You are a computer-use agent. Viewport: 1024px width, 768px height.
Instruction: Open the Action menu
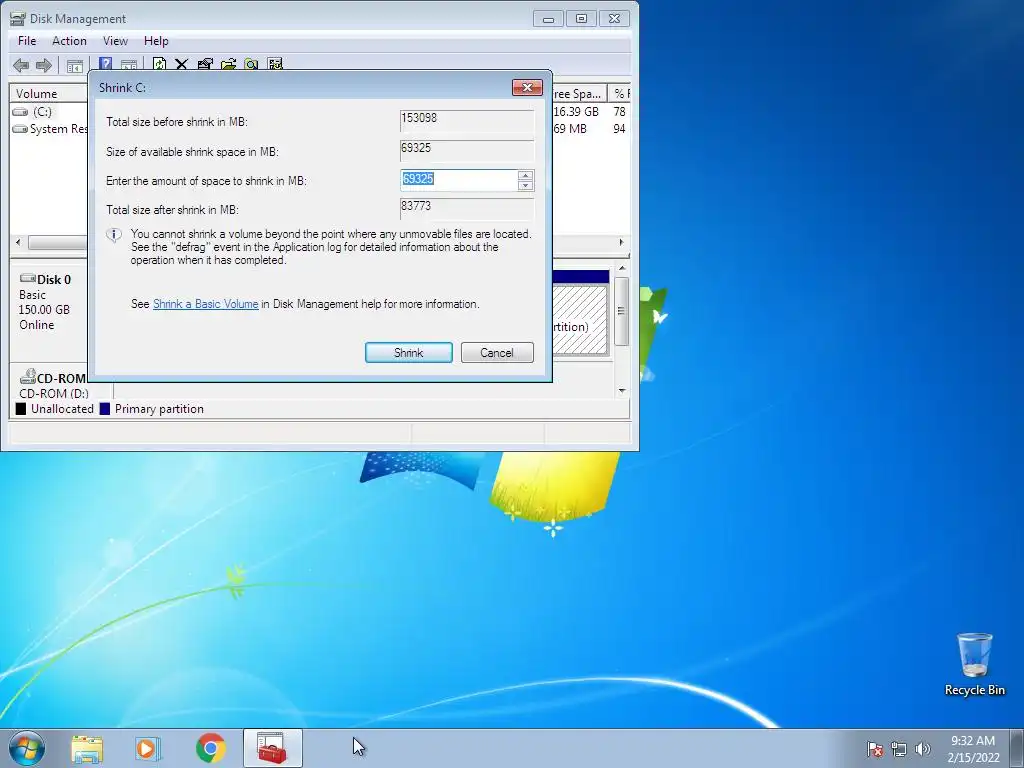tap(69, 40)
